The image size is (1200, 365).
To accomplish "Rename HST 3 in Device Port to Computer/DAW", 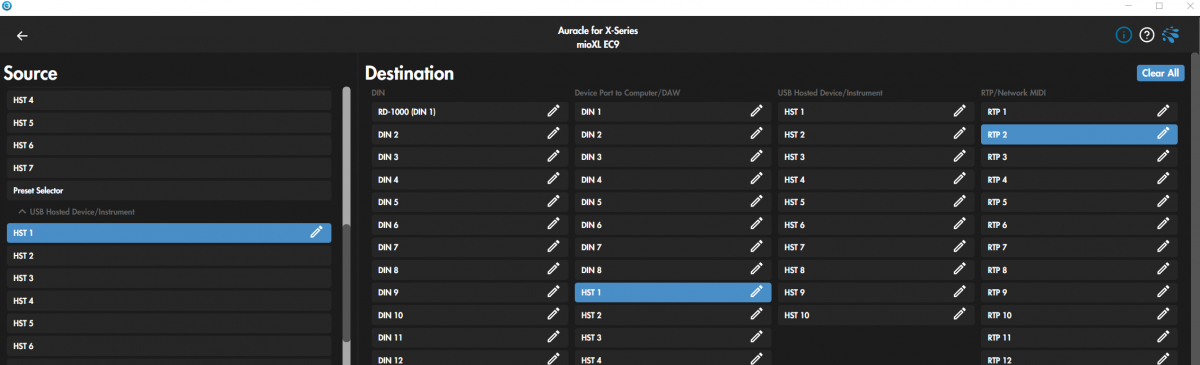I will point(756,337).
